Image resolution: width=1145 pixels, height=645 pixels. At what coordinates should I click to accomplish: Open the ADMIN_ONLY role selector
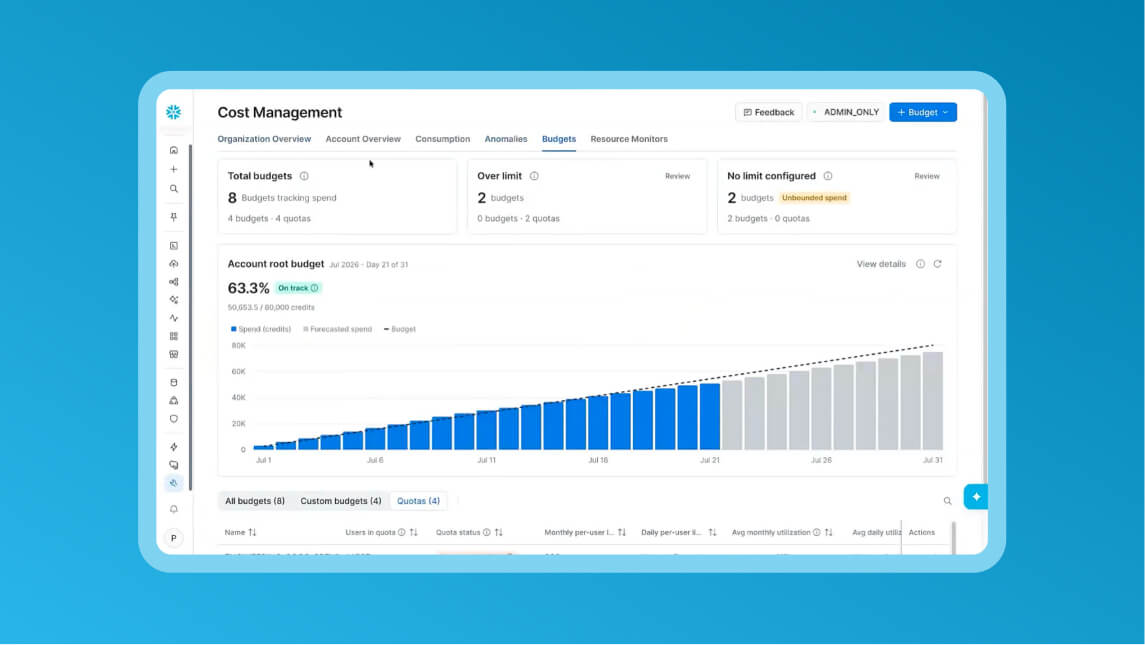pyautogui.click(x=846, y=112)
